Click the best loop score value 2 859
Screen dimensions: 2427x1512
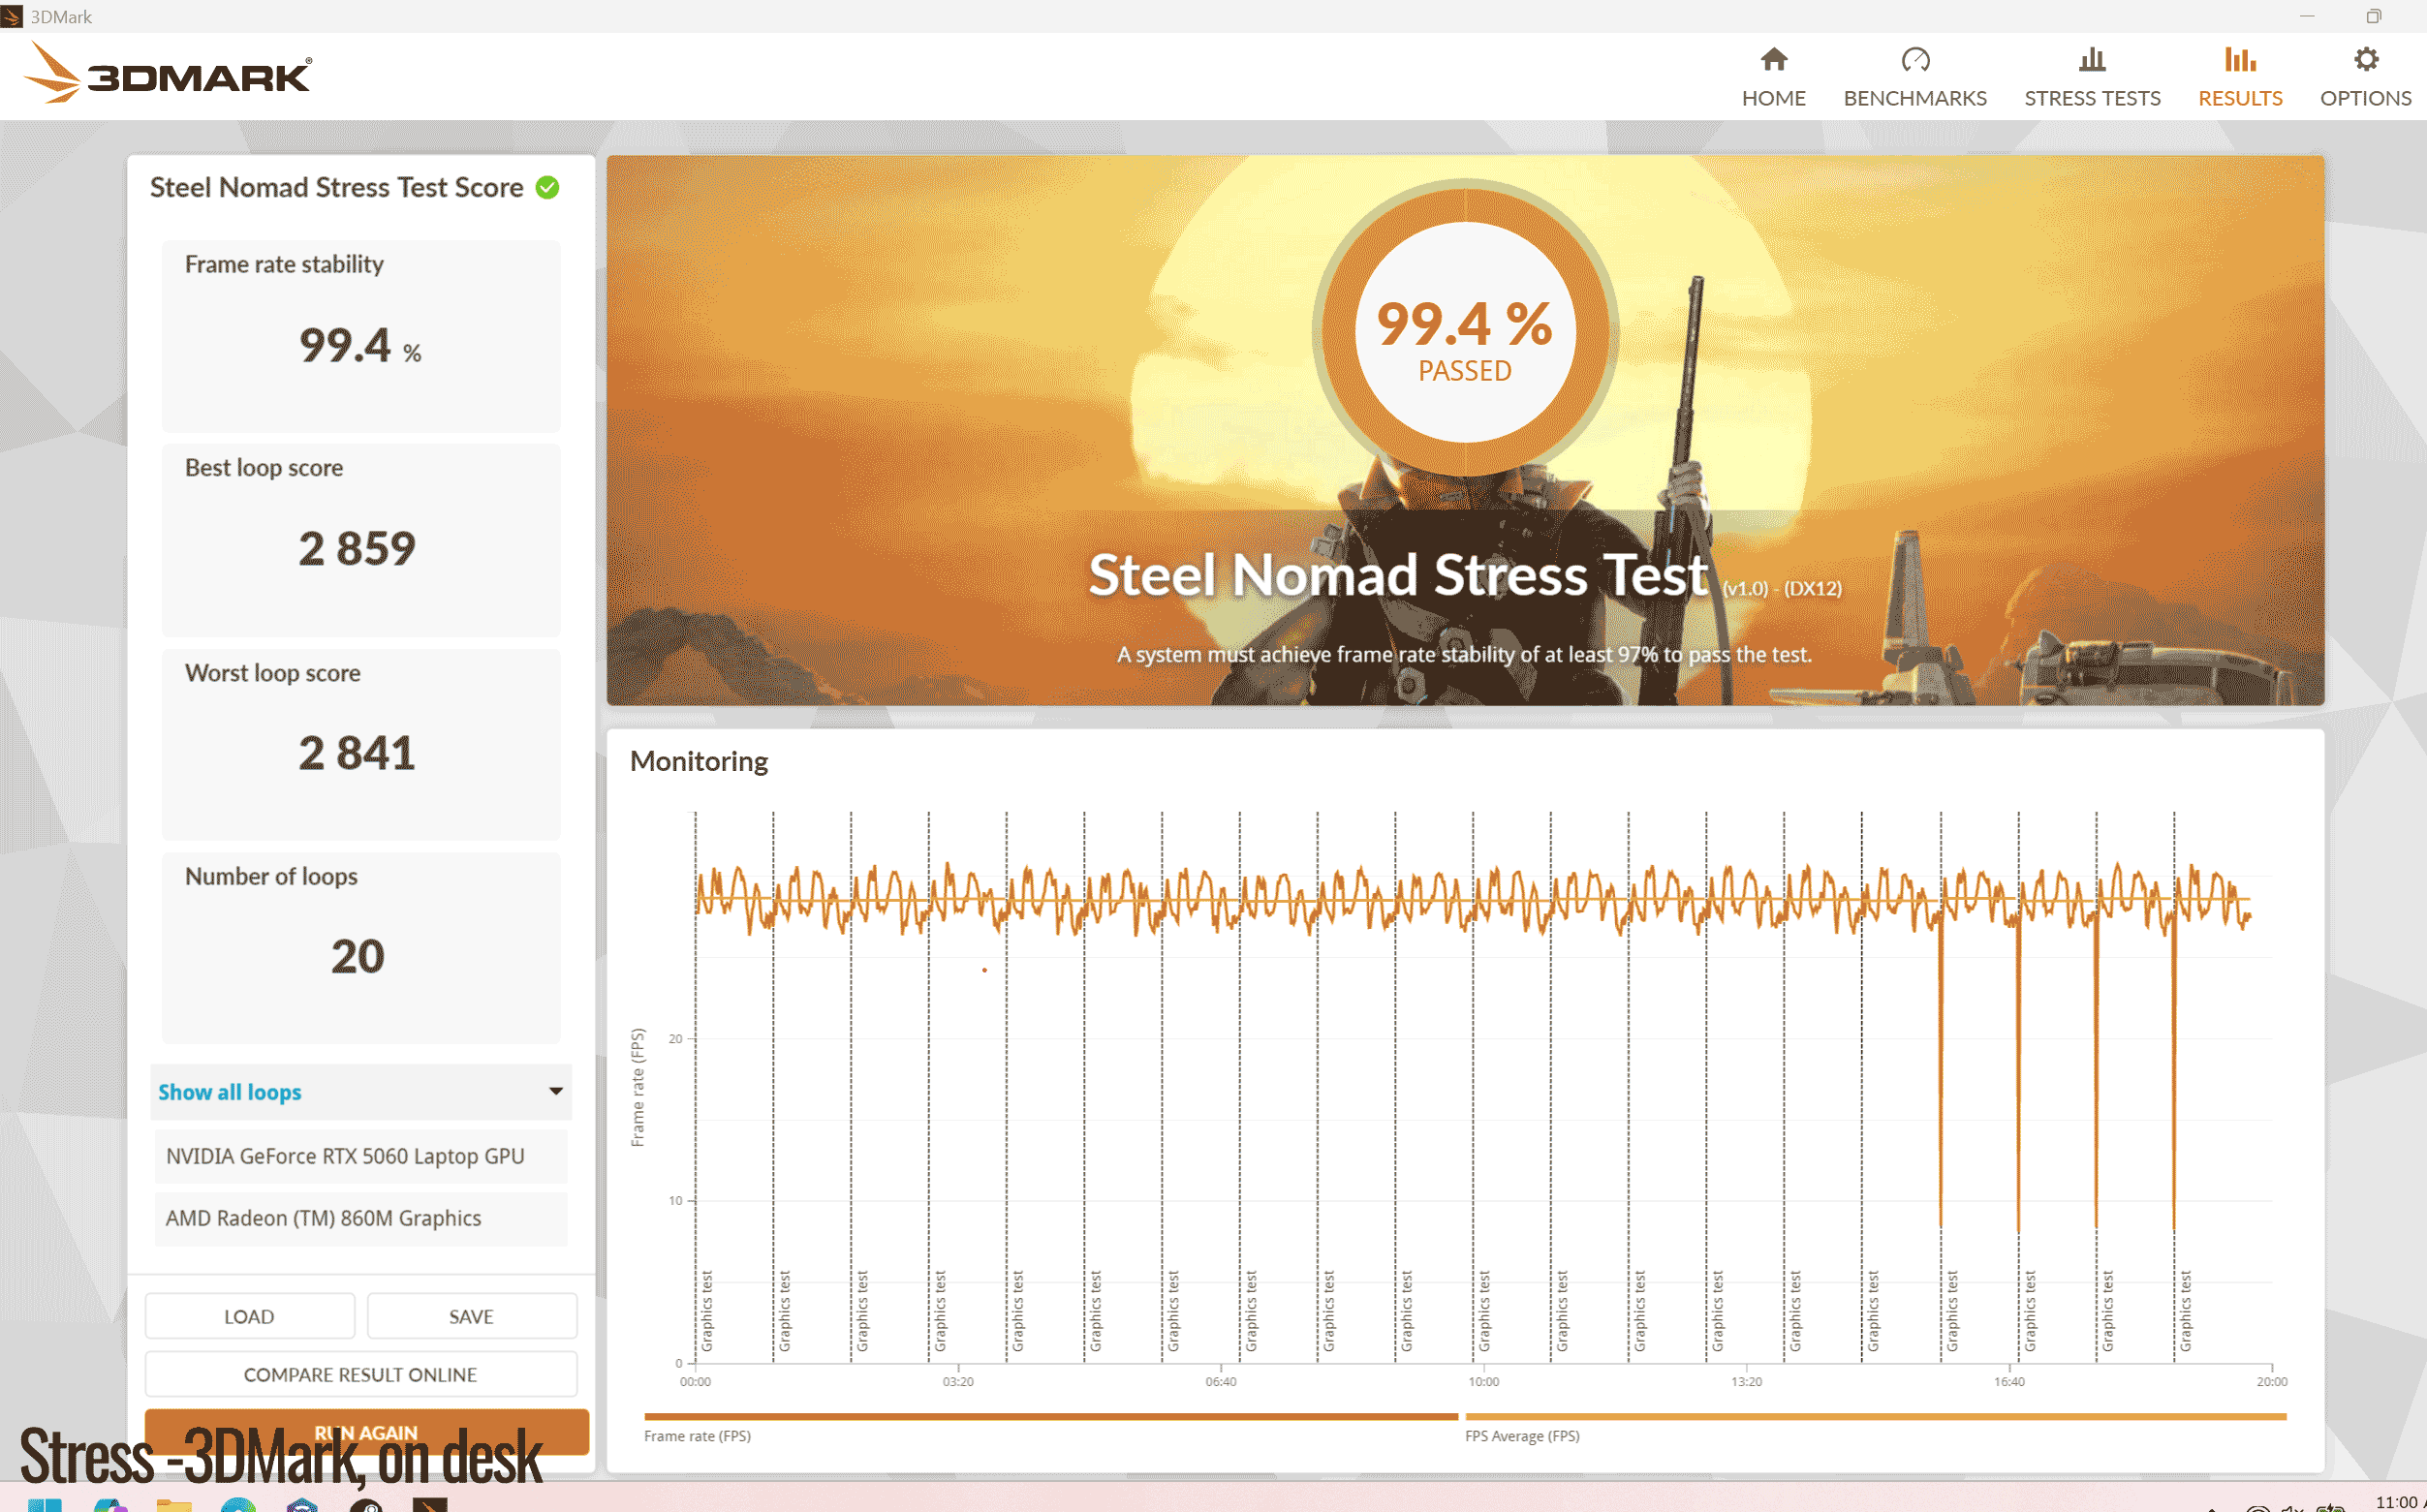click(357, 548)
